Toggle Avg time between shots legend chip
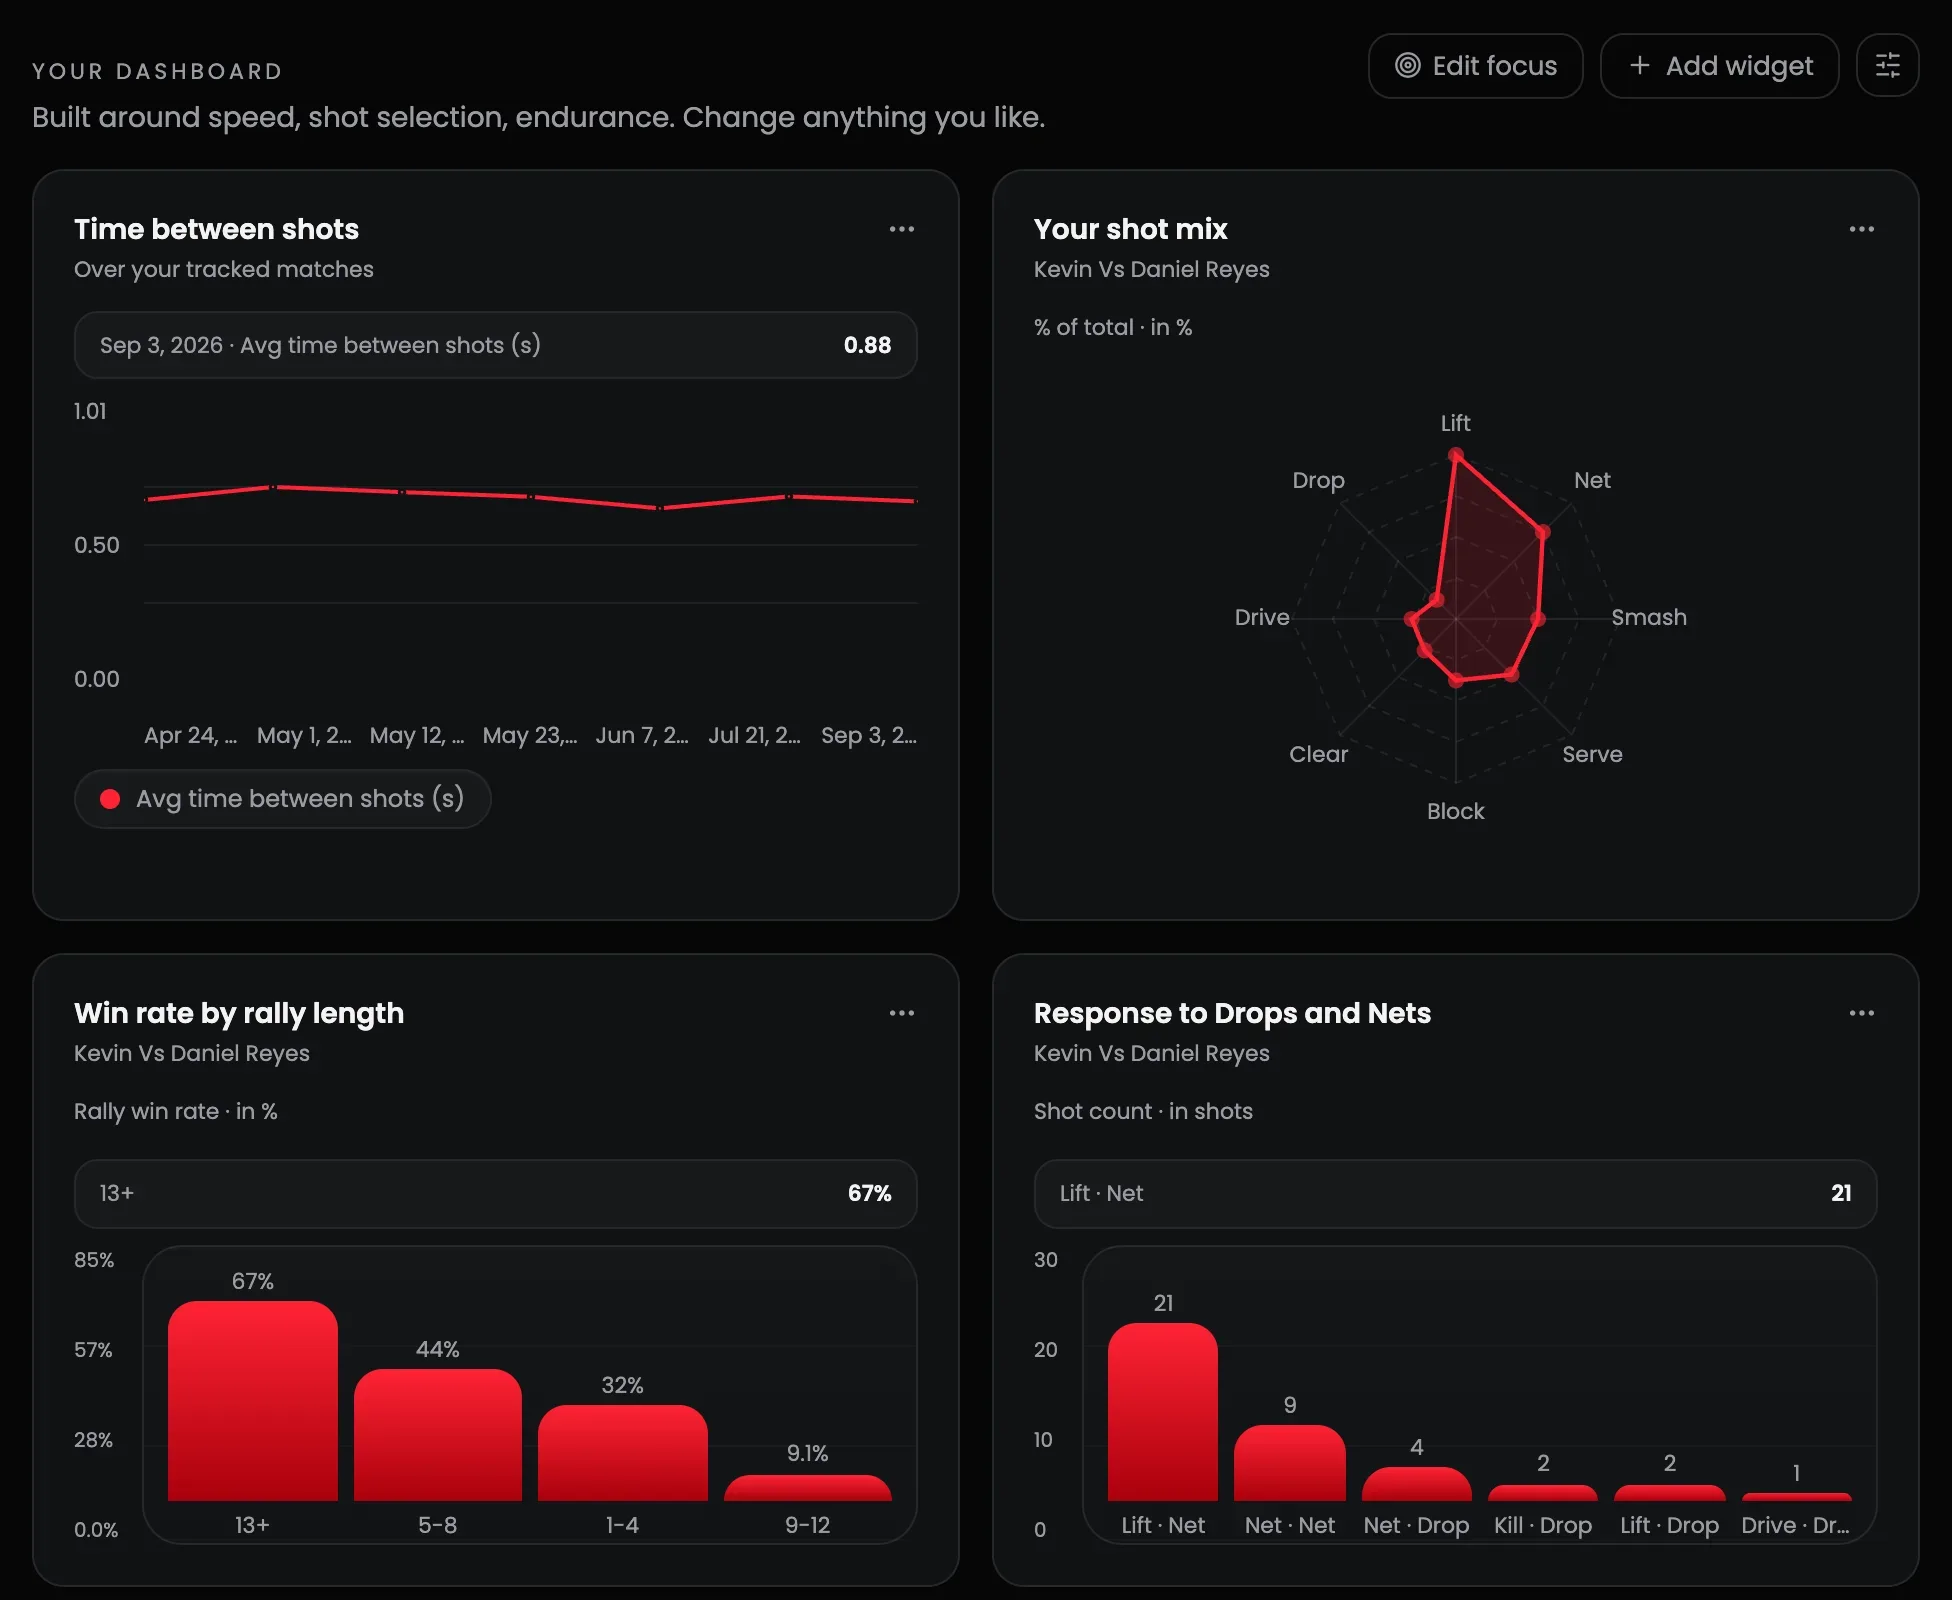Image resolution: width=1952 pixels, height=1600 pixels. tap(282, 798)
